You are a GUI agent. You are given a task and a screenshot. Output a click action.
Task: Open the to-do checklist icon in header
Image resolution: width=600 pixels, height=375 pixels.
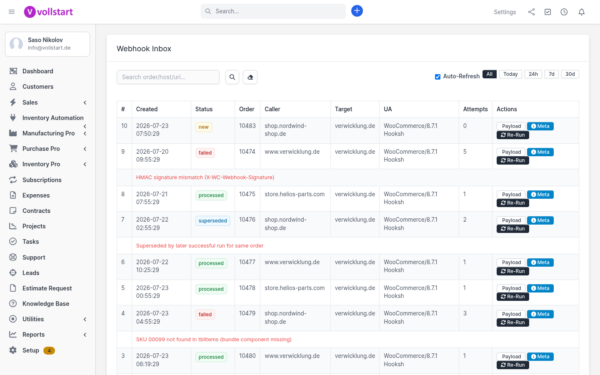tap(548, 12)
